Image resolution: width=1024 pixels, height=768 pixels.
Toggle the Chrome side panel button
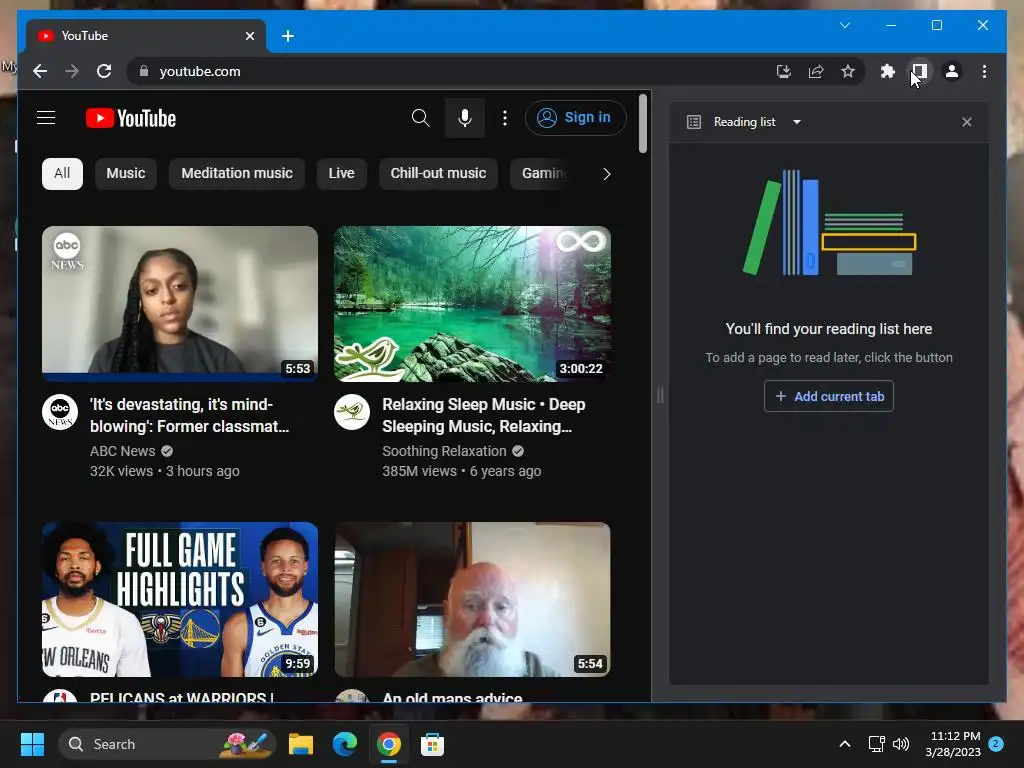pyautogui.click(x=920, y=71)
